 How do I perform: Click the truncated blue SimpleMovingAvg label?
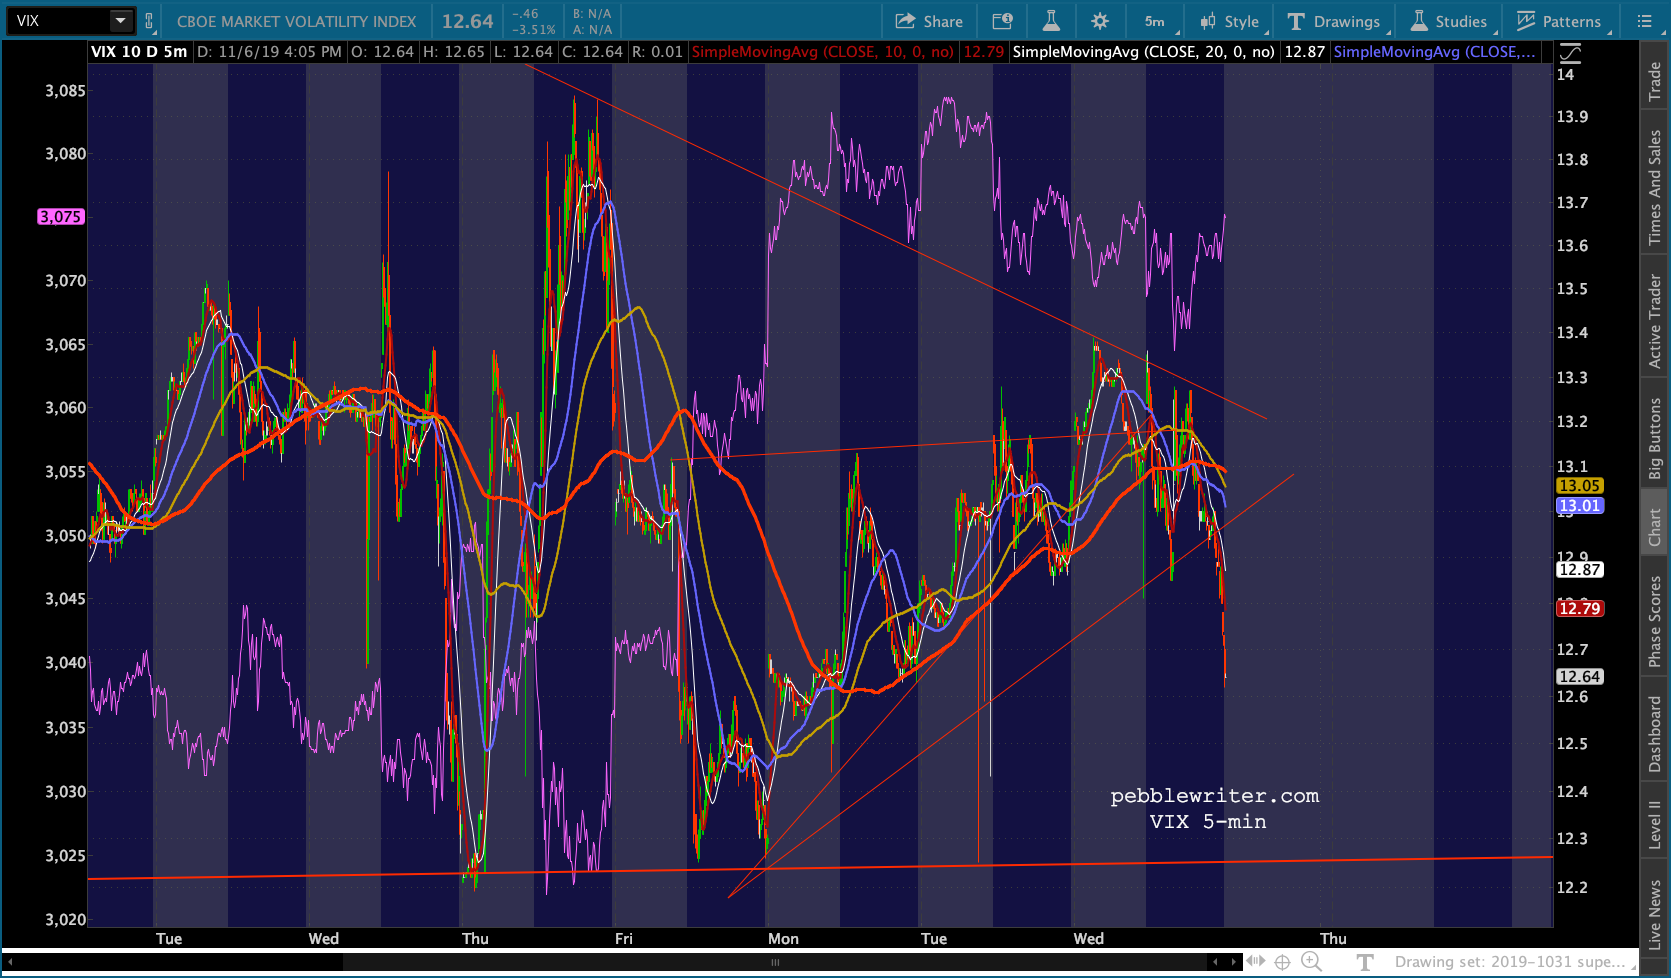(x=1435, y=52)
